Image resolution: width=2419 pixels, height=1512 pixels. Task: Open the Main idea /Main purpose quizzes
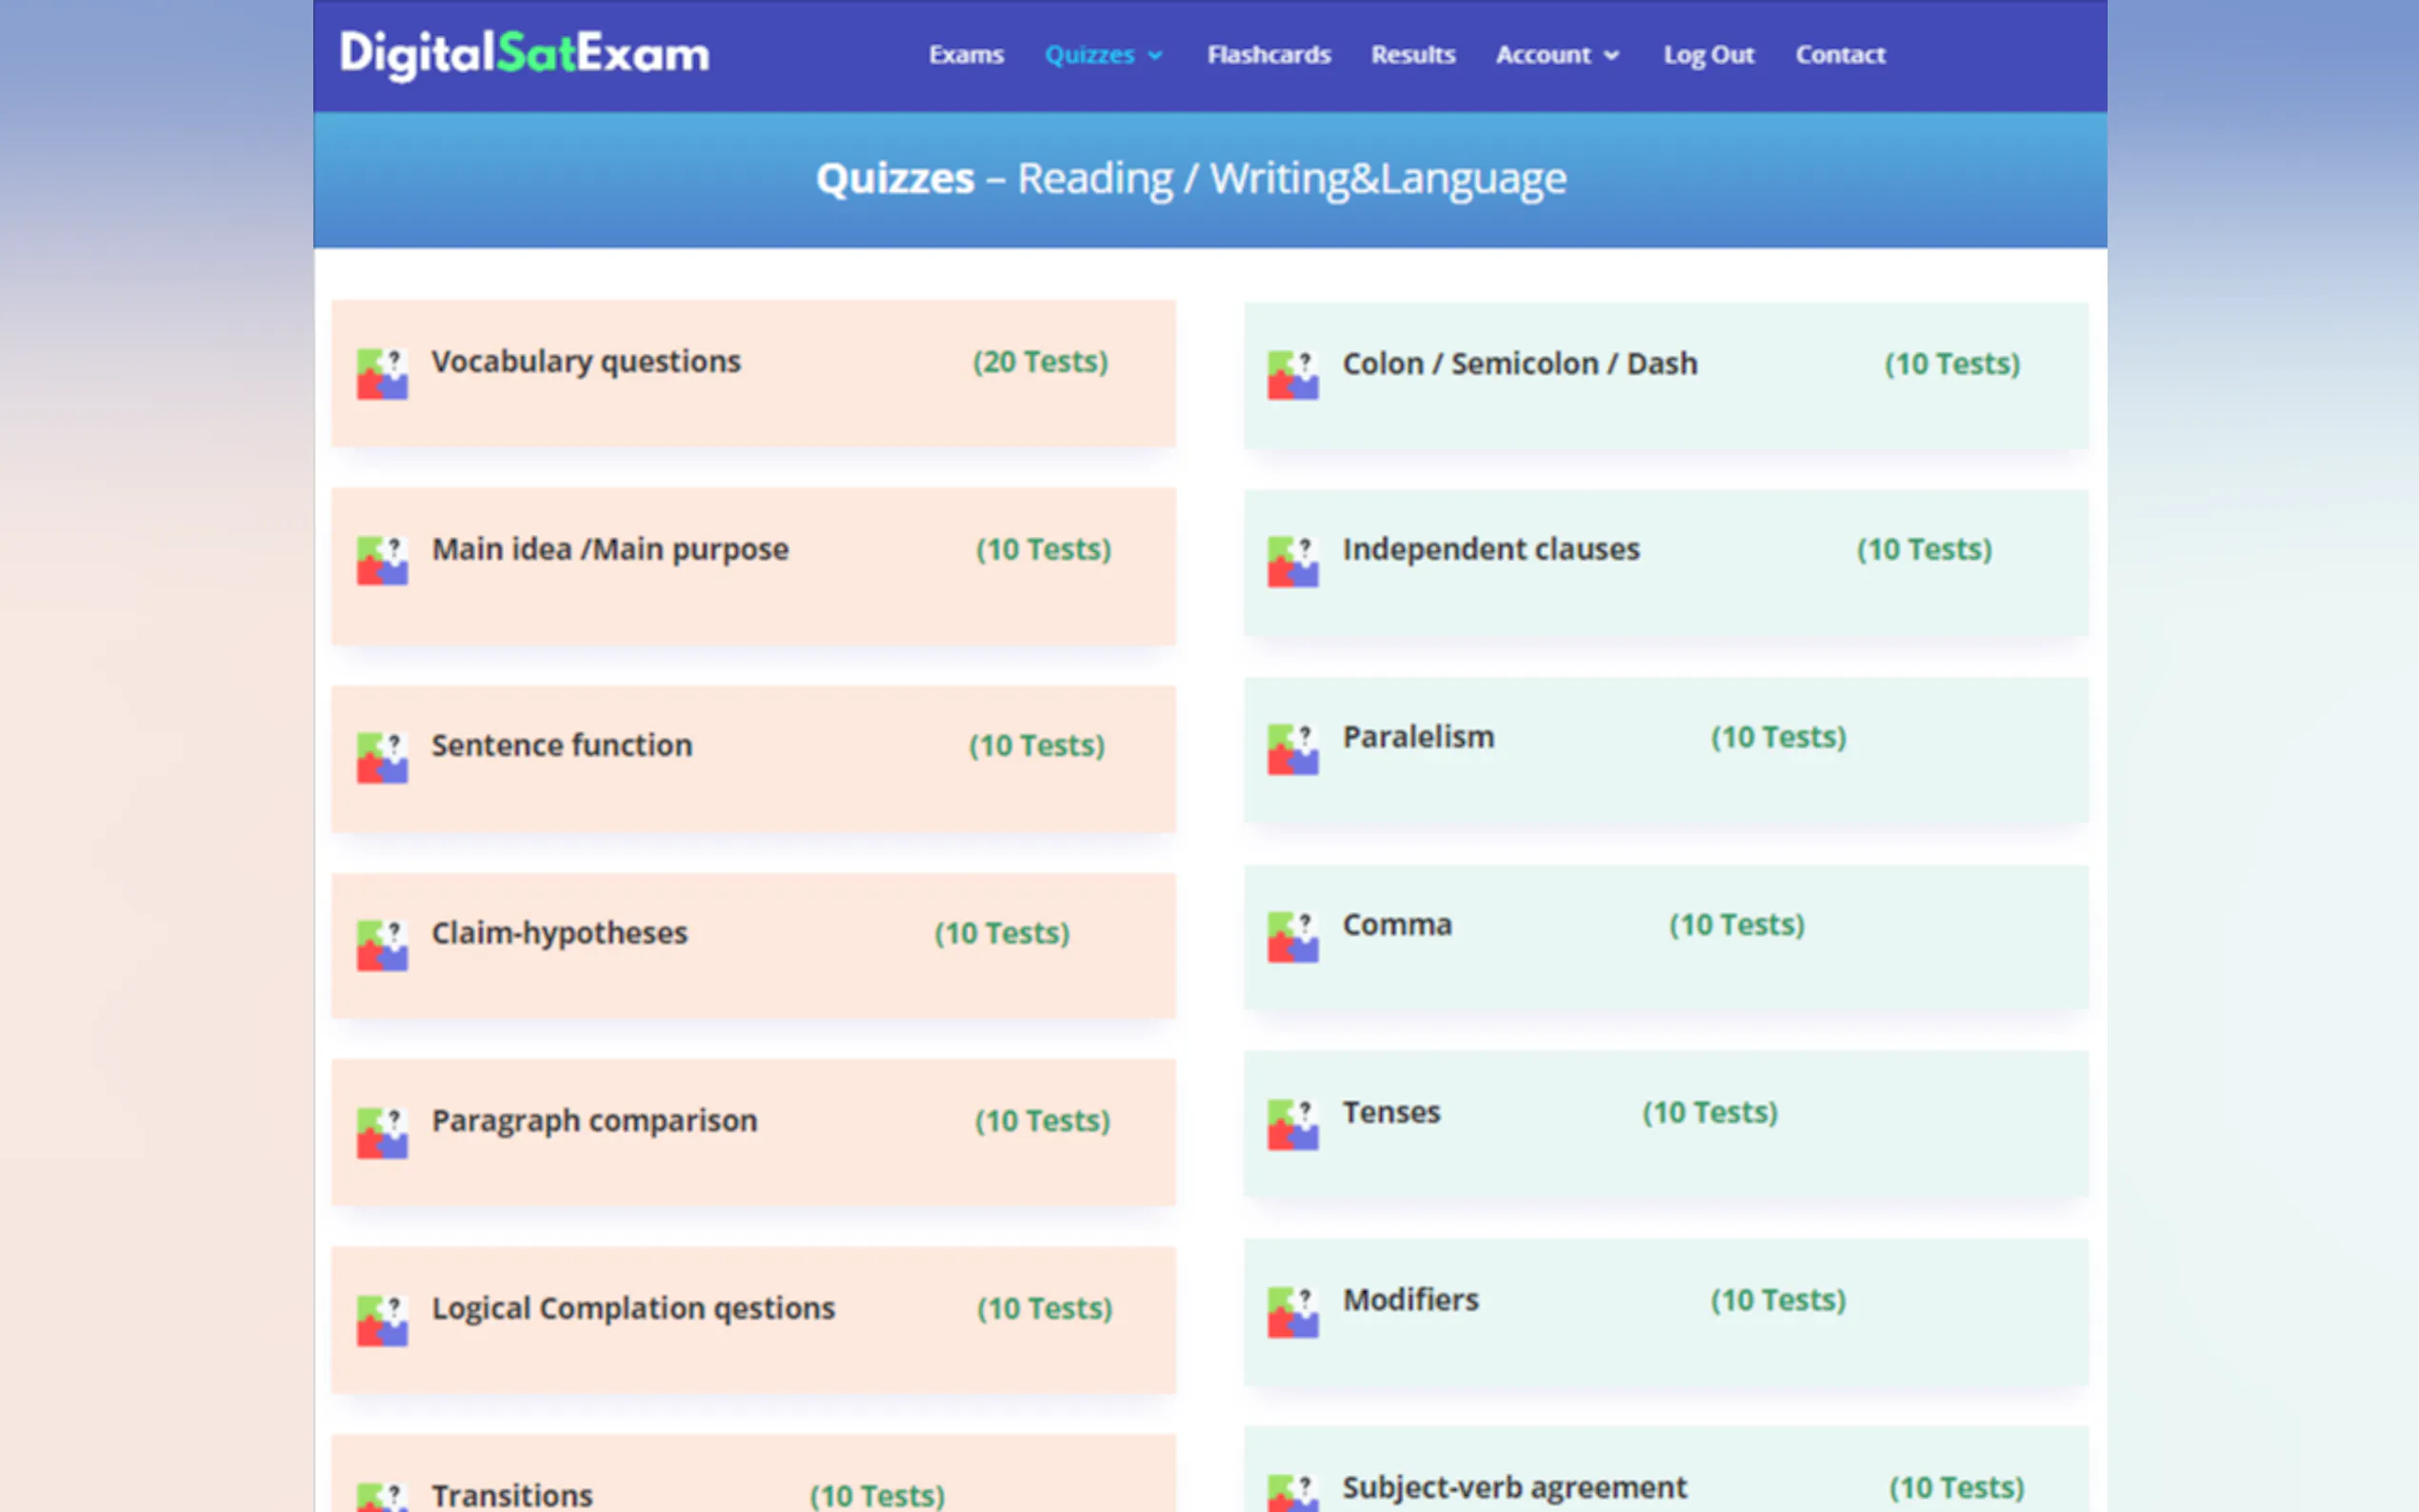click(610, 549)
